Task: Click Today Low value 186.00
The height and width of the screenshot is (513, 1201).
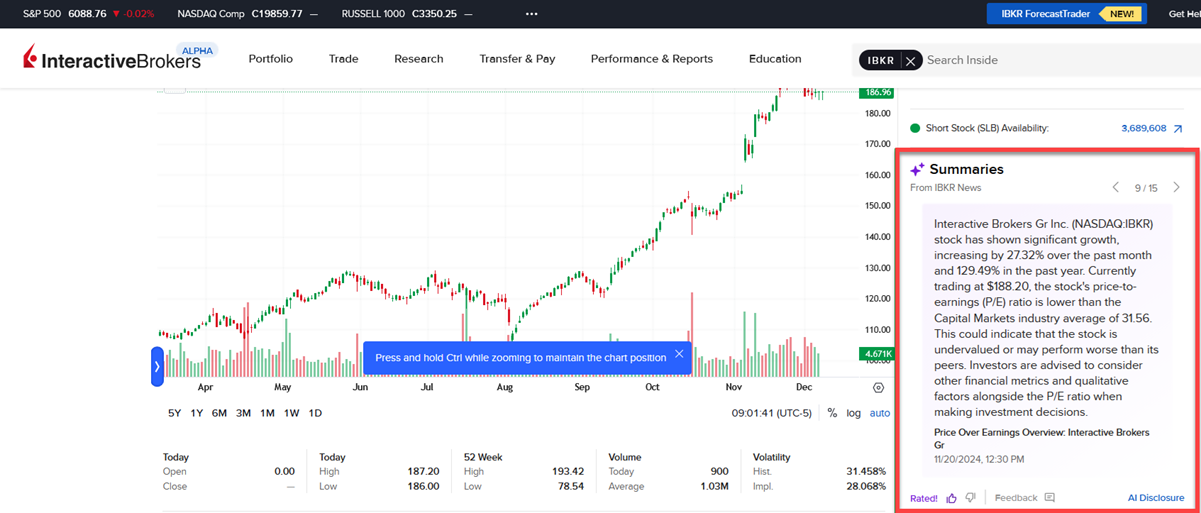Action: pos(422,486)
